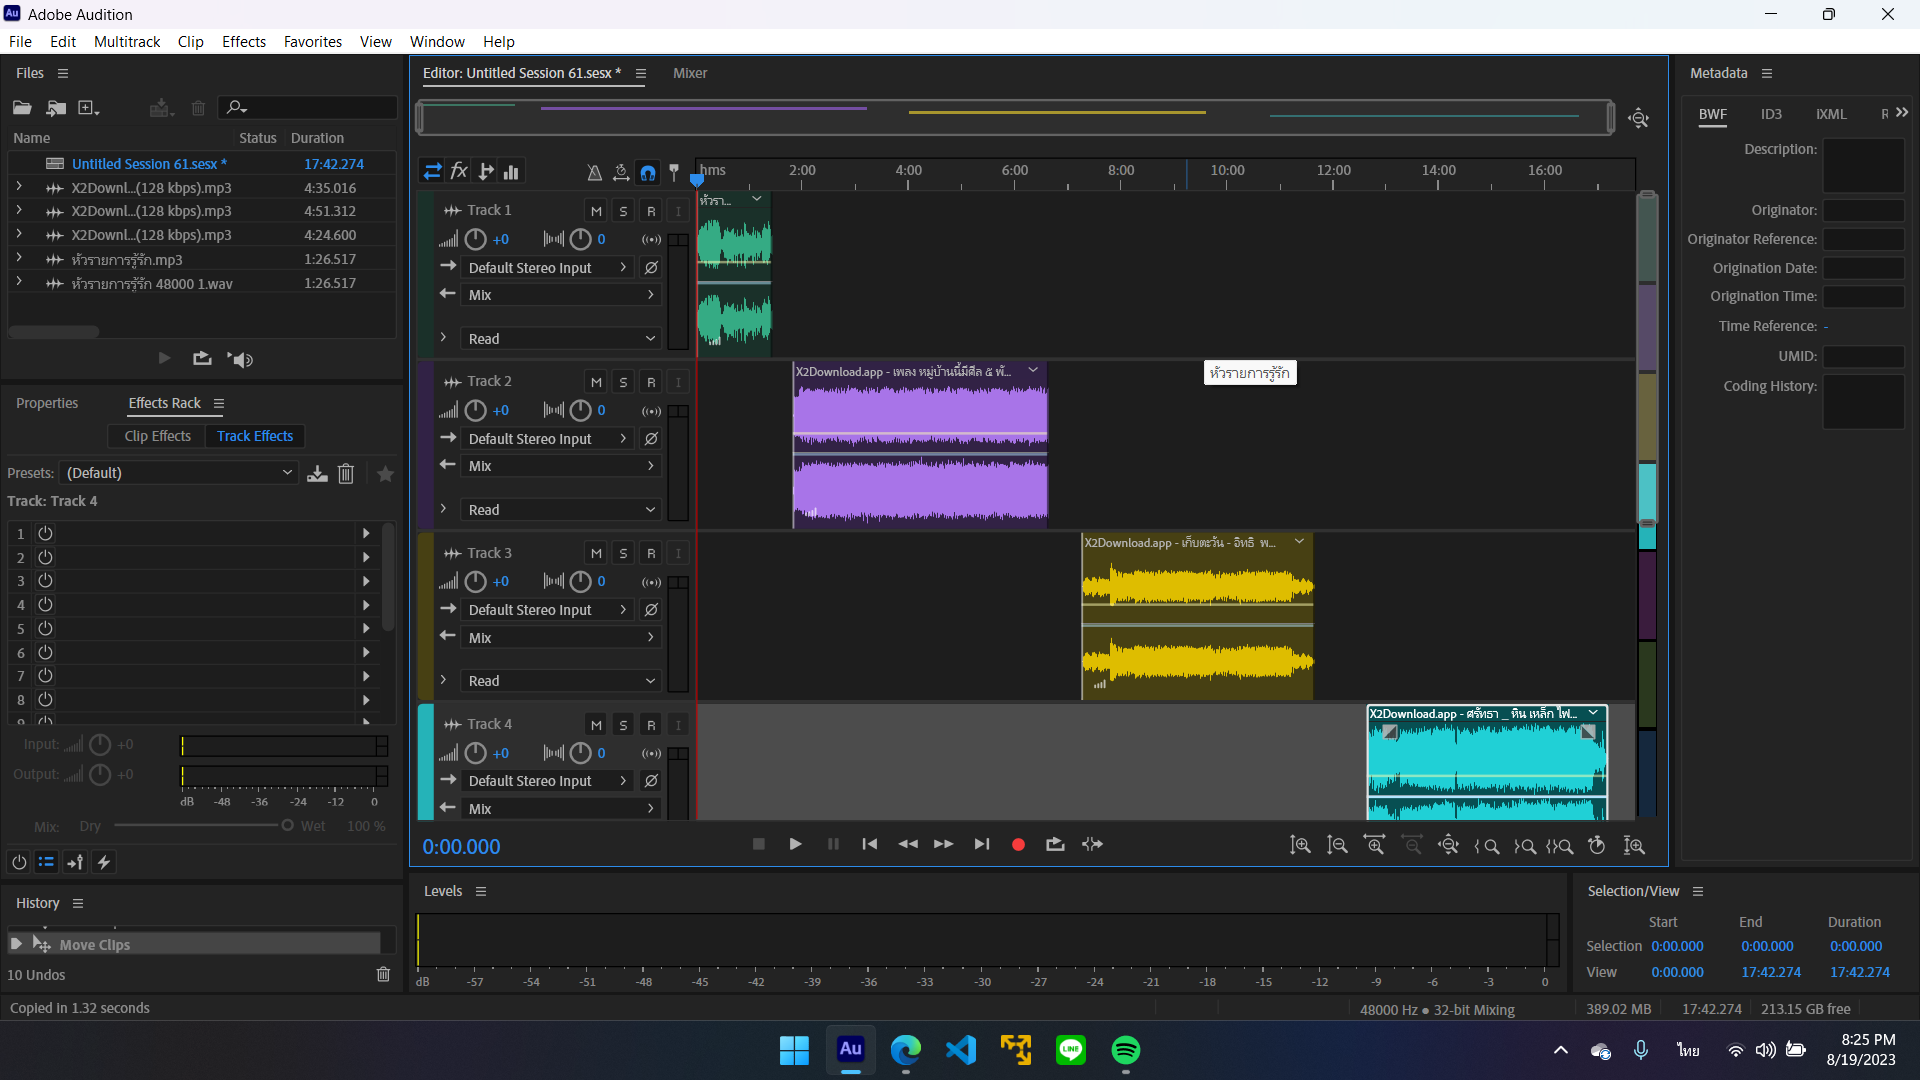Click Zoom Out Full icon
The image size is (1920, 1080).
tap(1448, 845)
